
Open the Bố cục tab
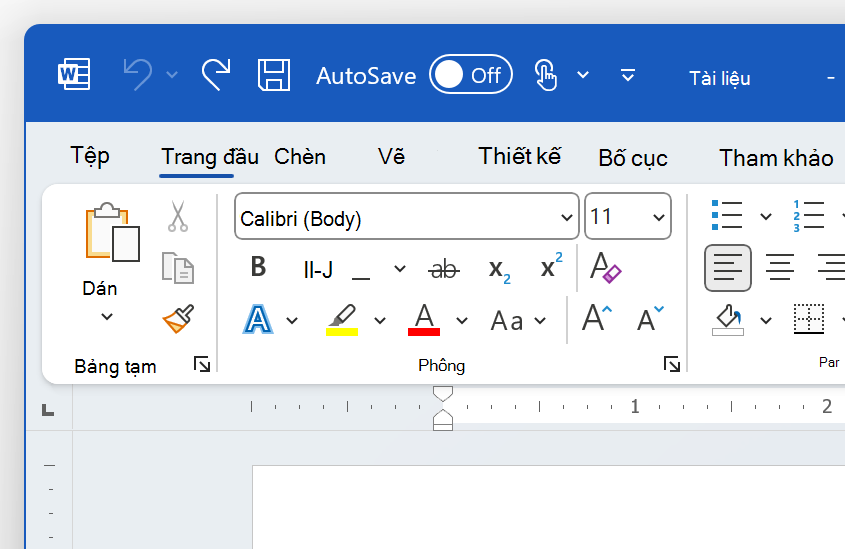pos(633,158)
